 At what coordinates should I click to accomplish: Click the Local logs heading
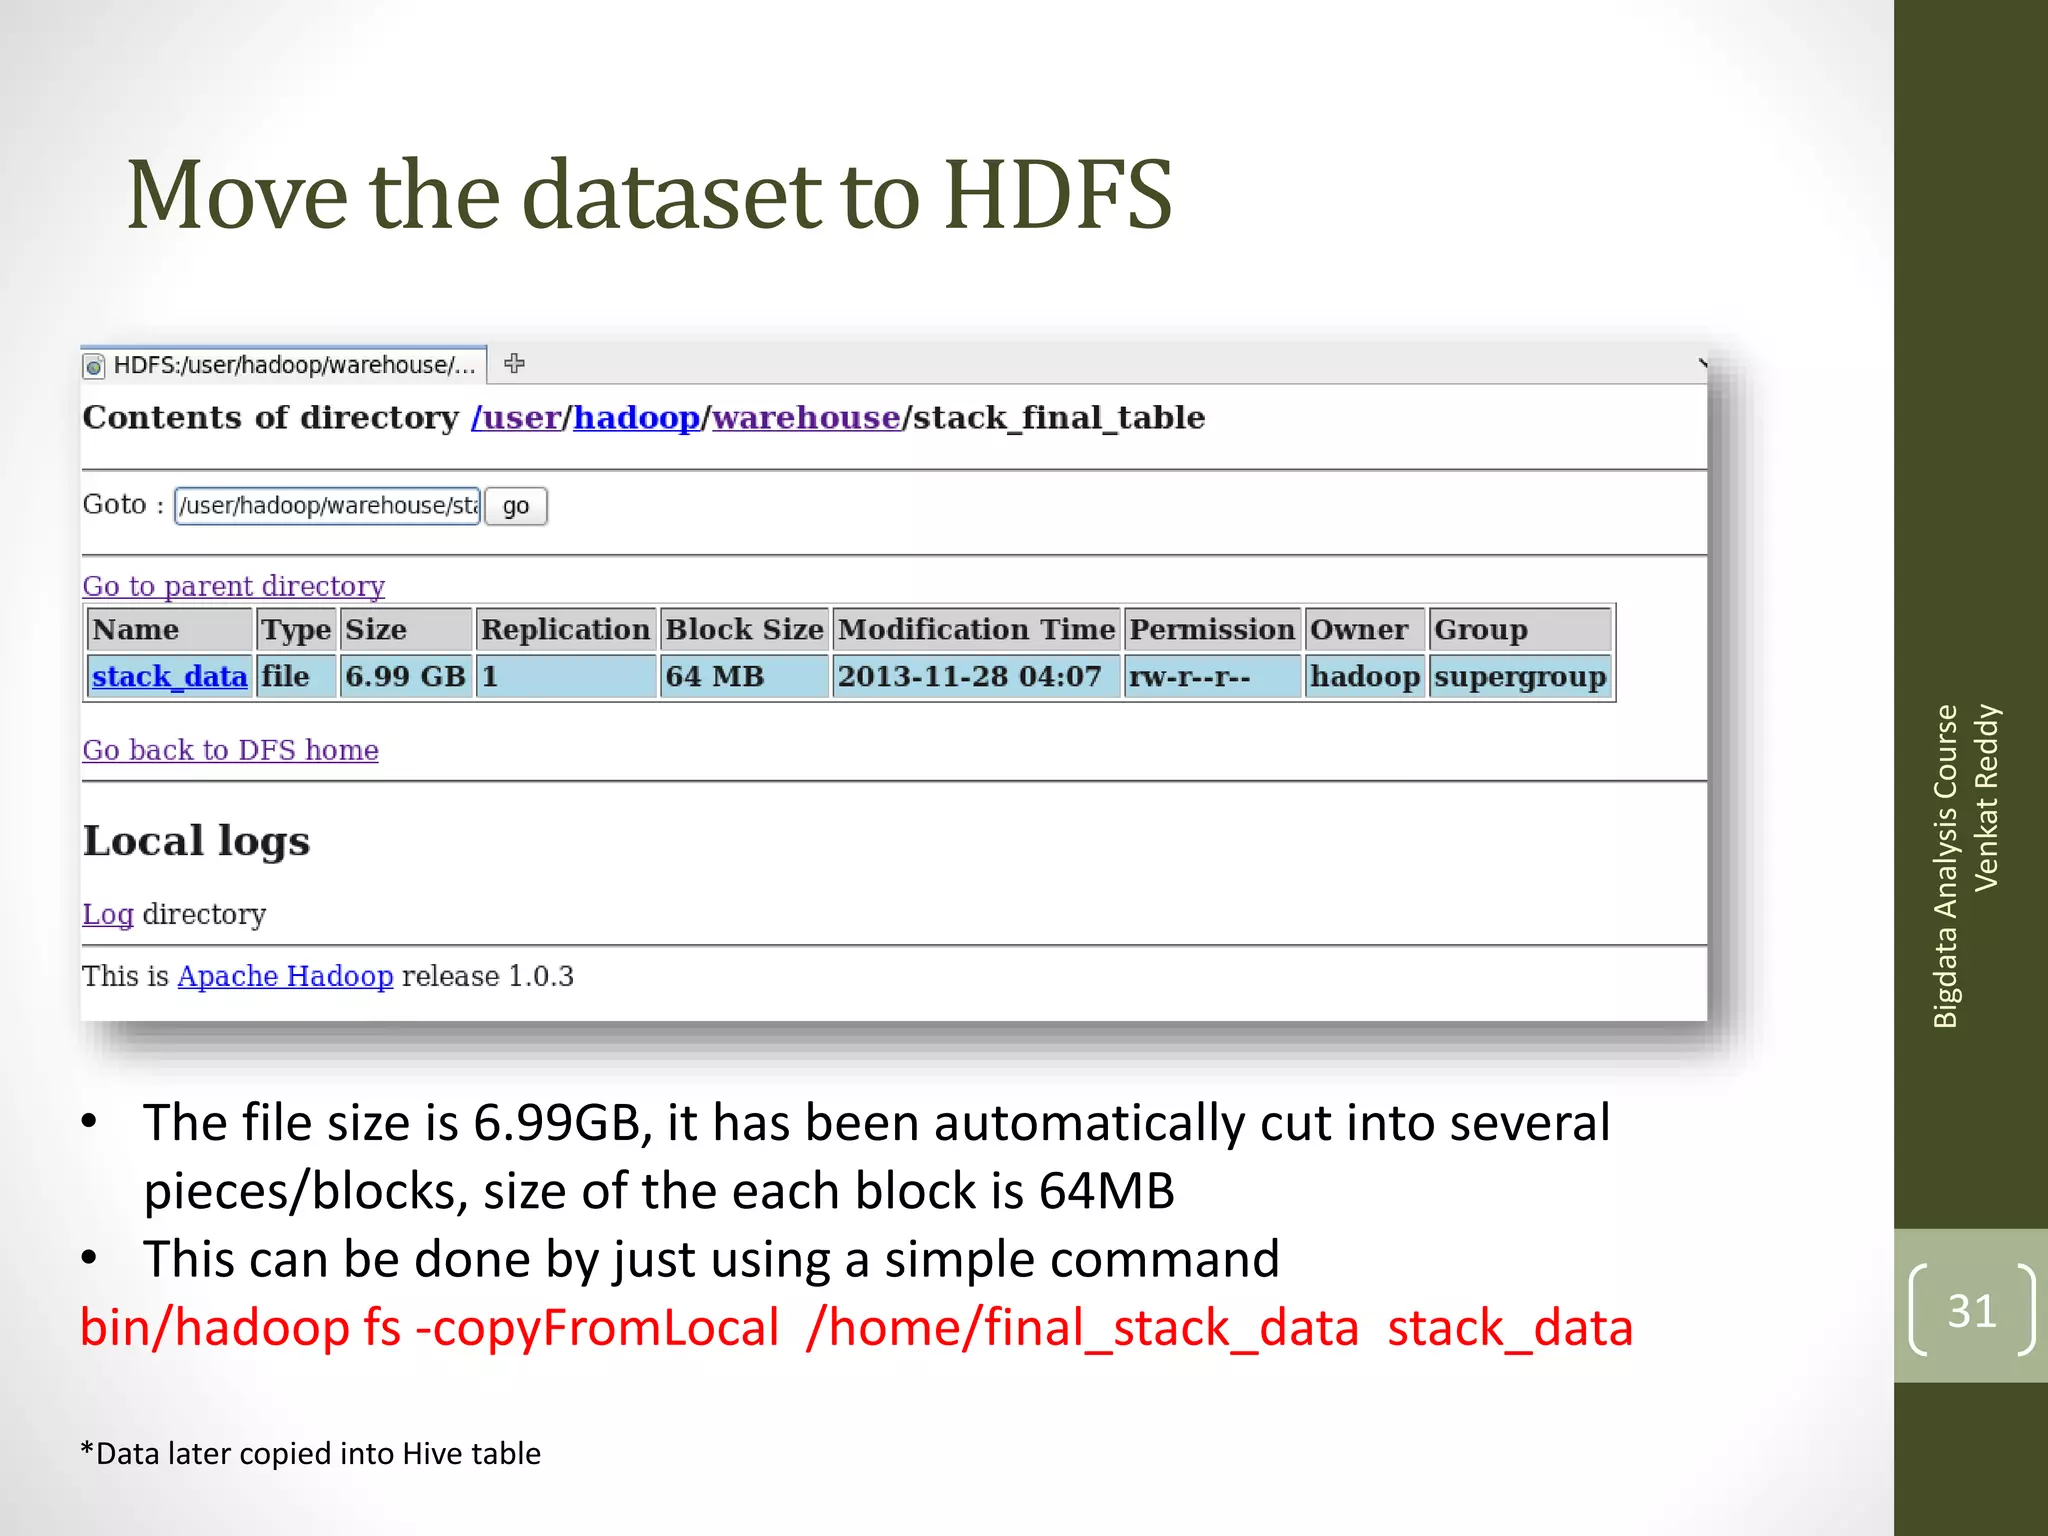pyautogui.click(x=196, y=841)
